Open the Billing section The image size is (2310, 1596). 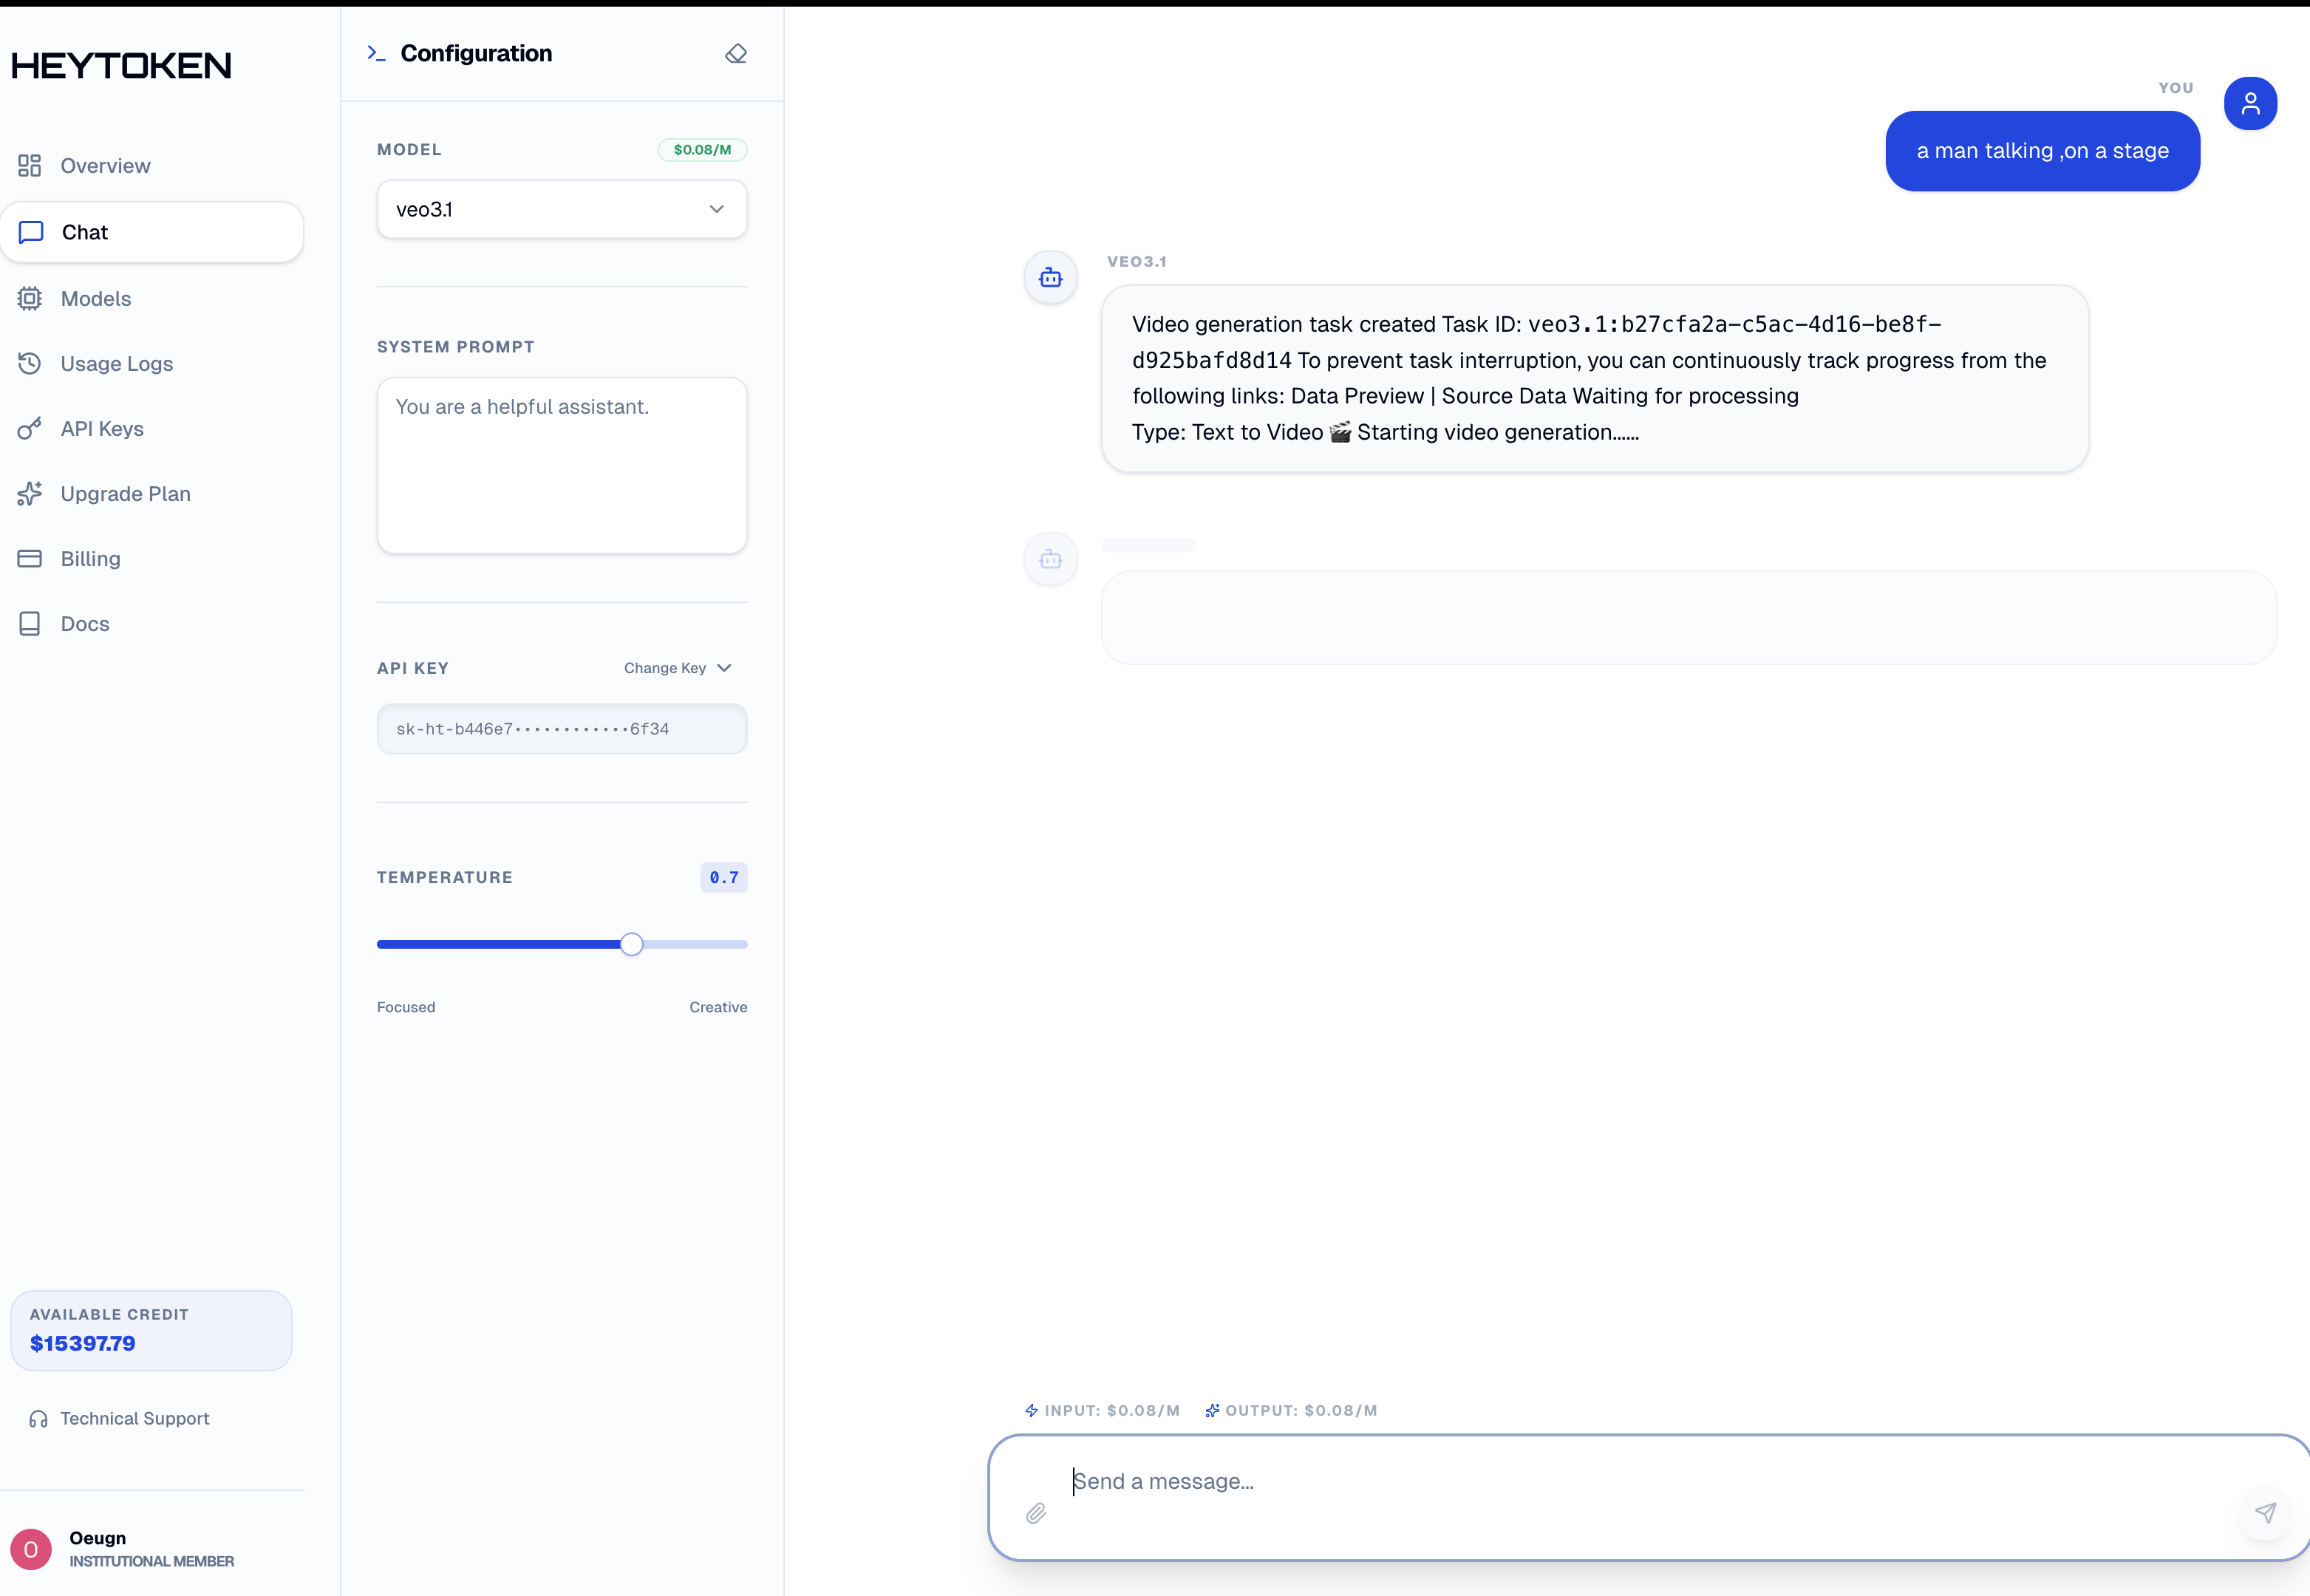90,559
